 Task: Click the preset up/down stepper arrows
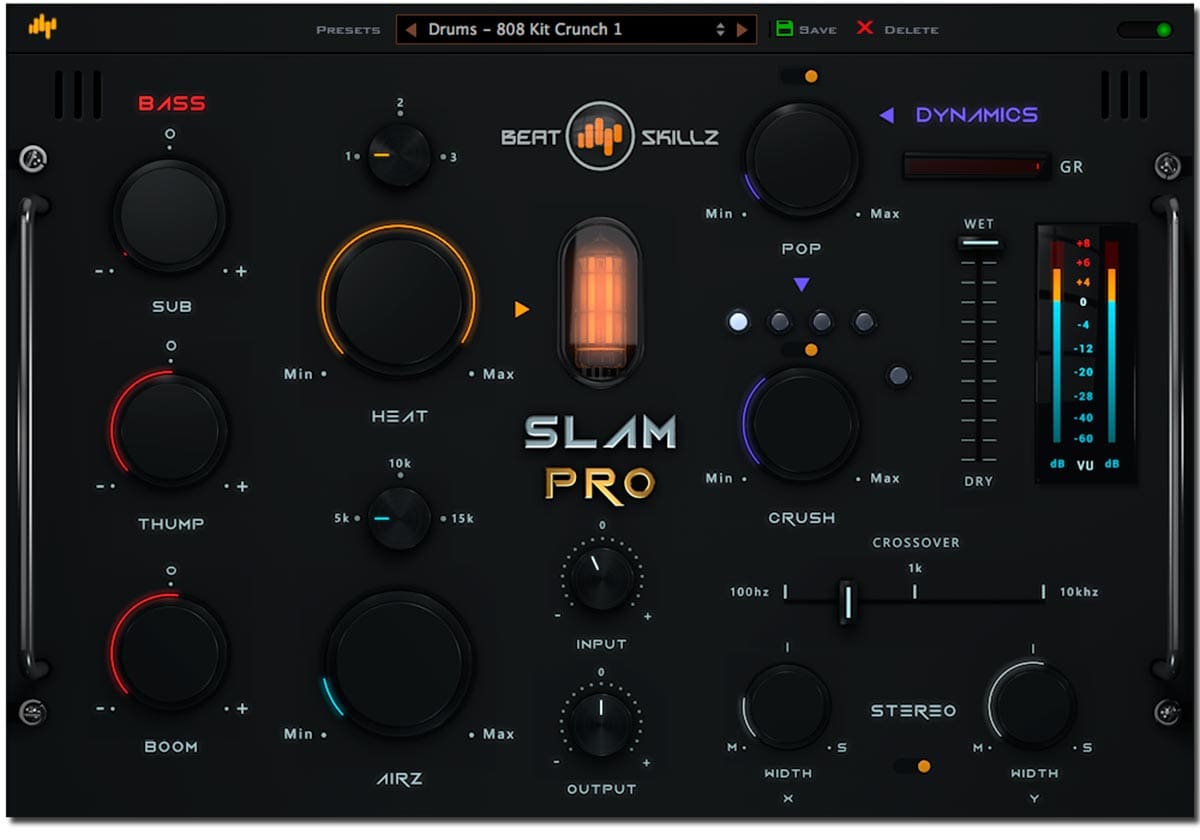(720, 30)
